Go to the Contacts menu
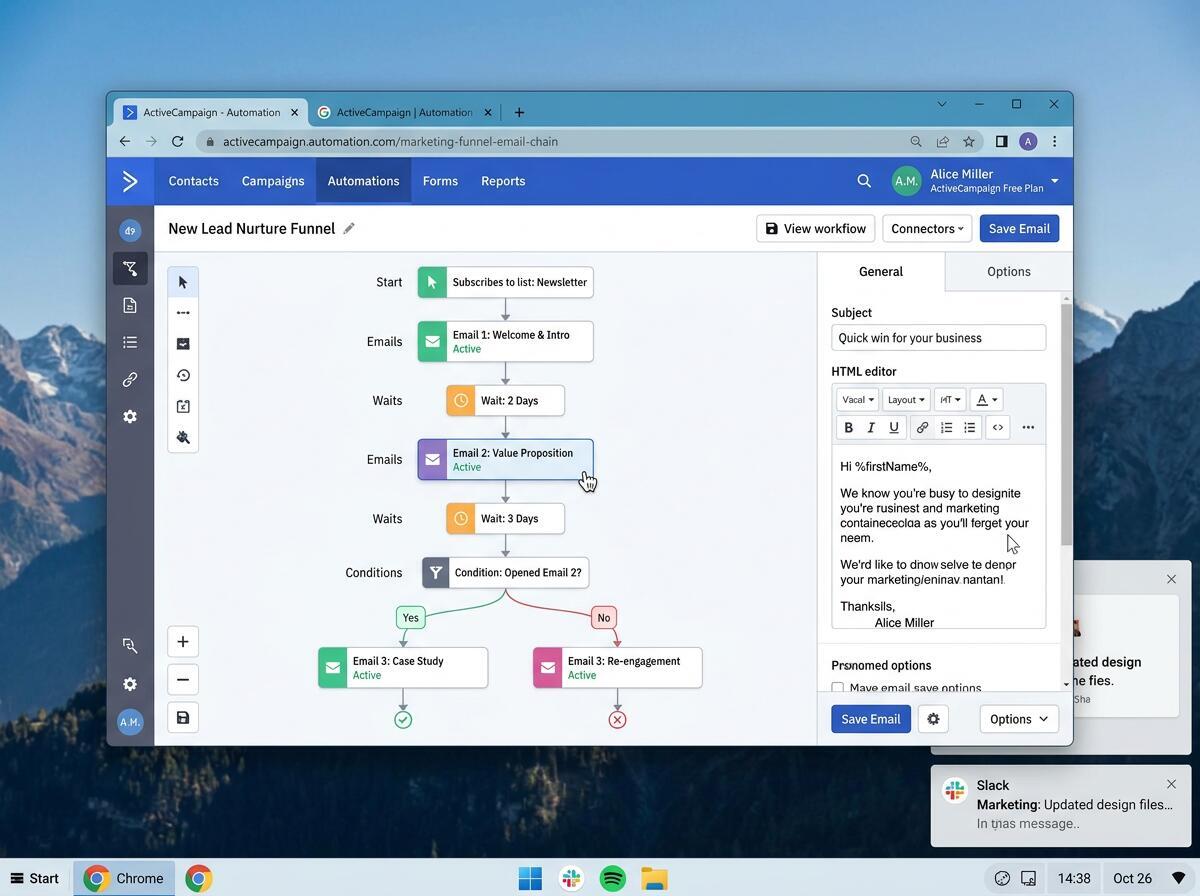The image size is (1200, 896). click(193, 181)
